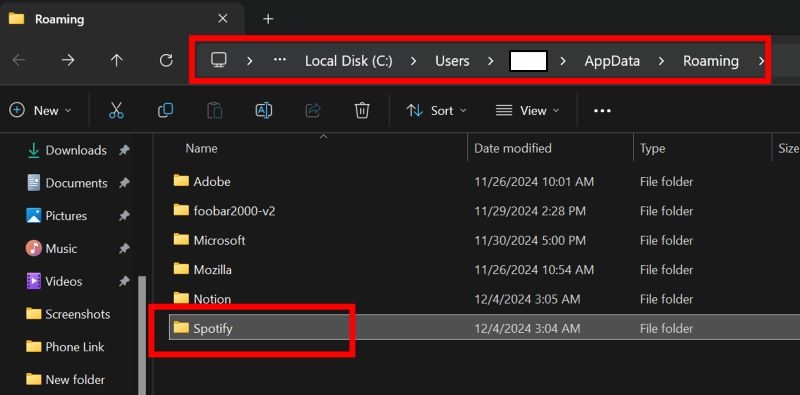The image size is (800, 395).
Task: Click the Cut scissors icon
Action: [116, 110]
